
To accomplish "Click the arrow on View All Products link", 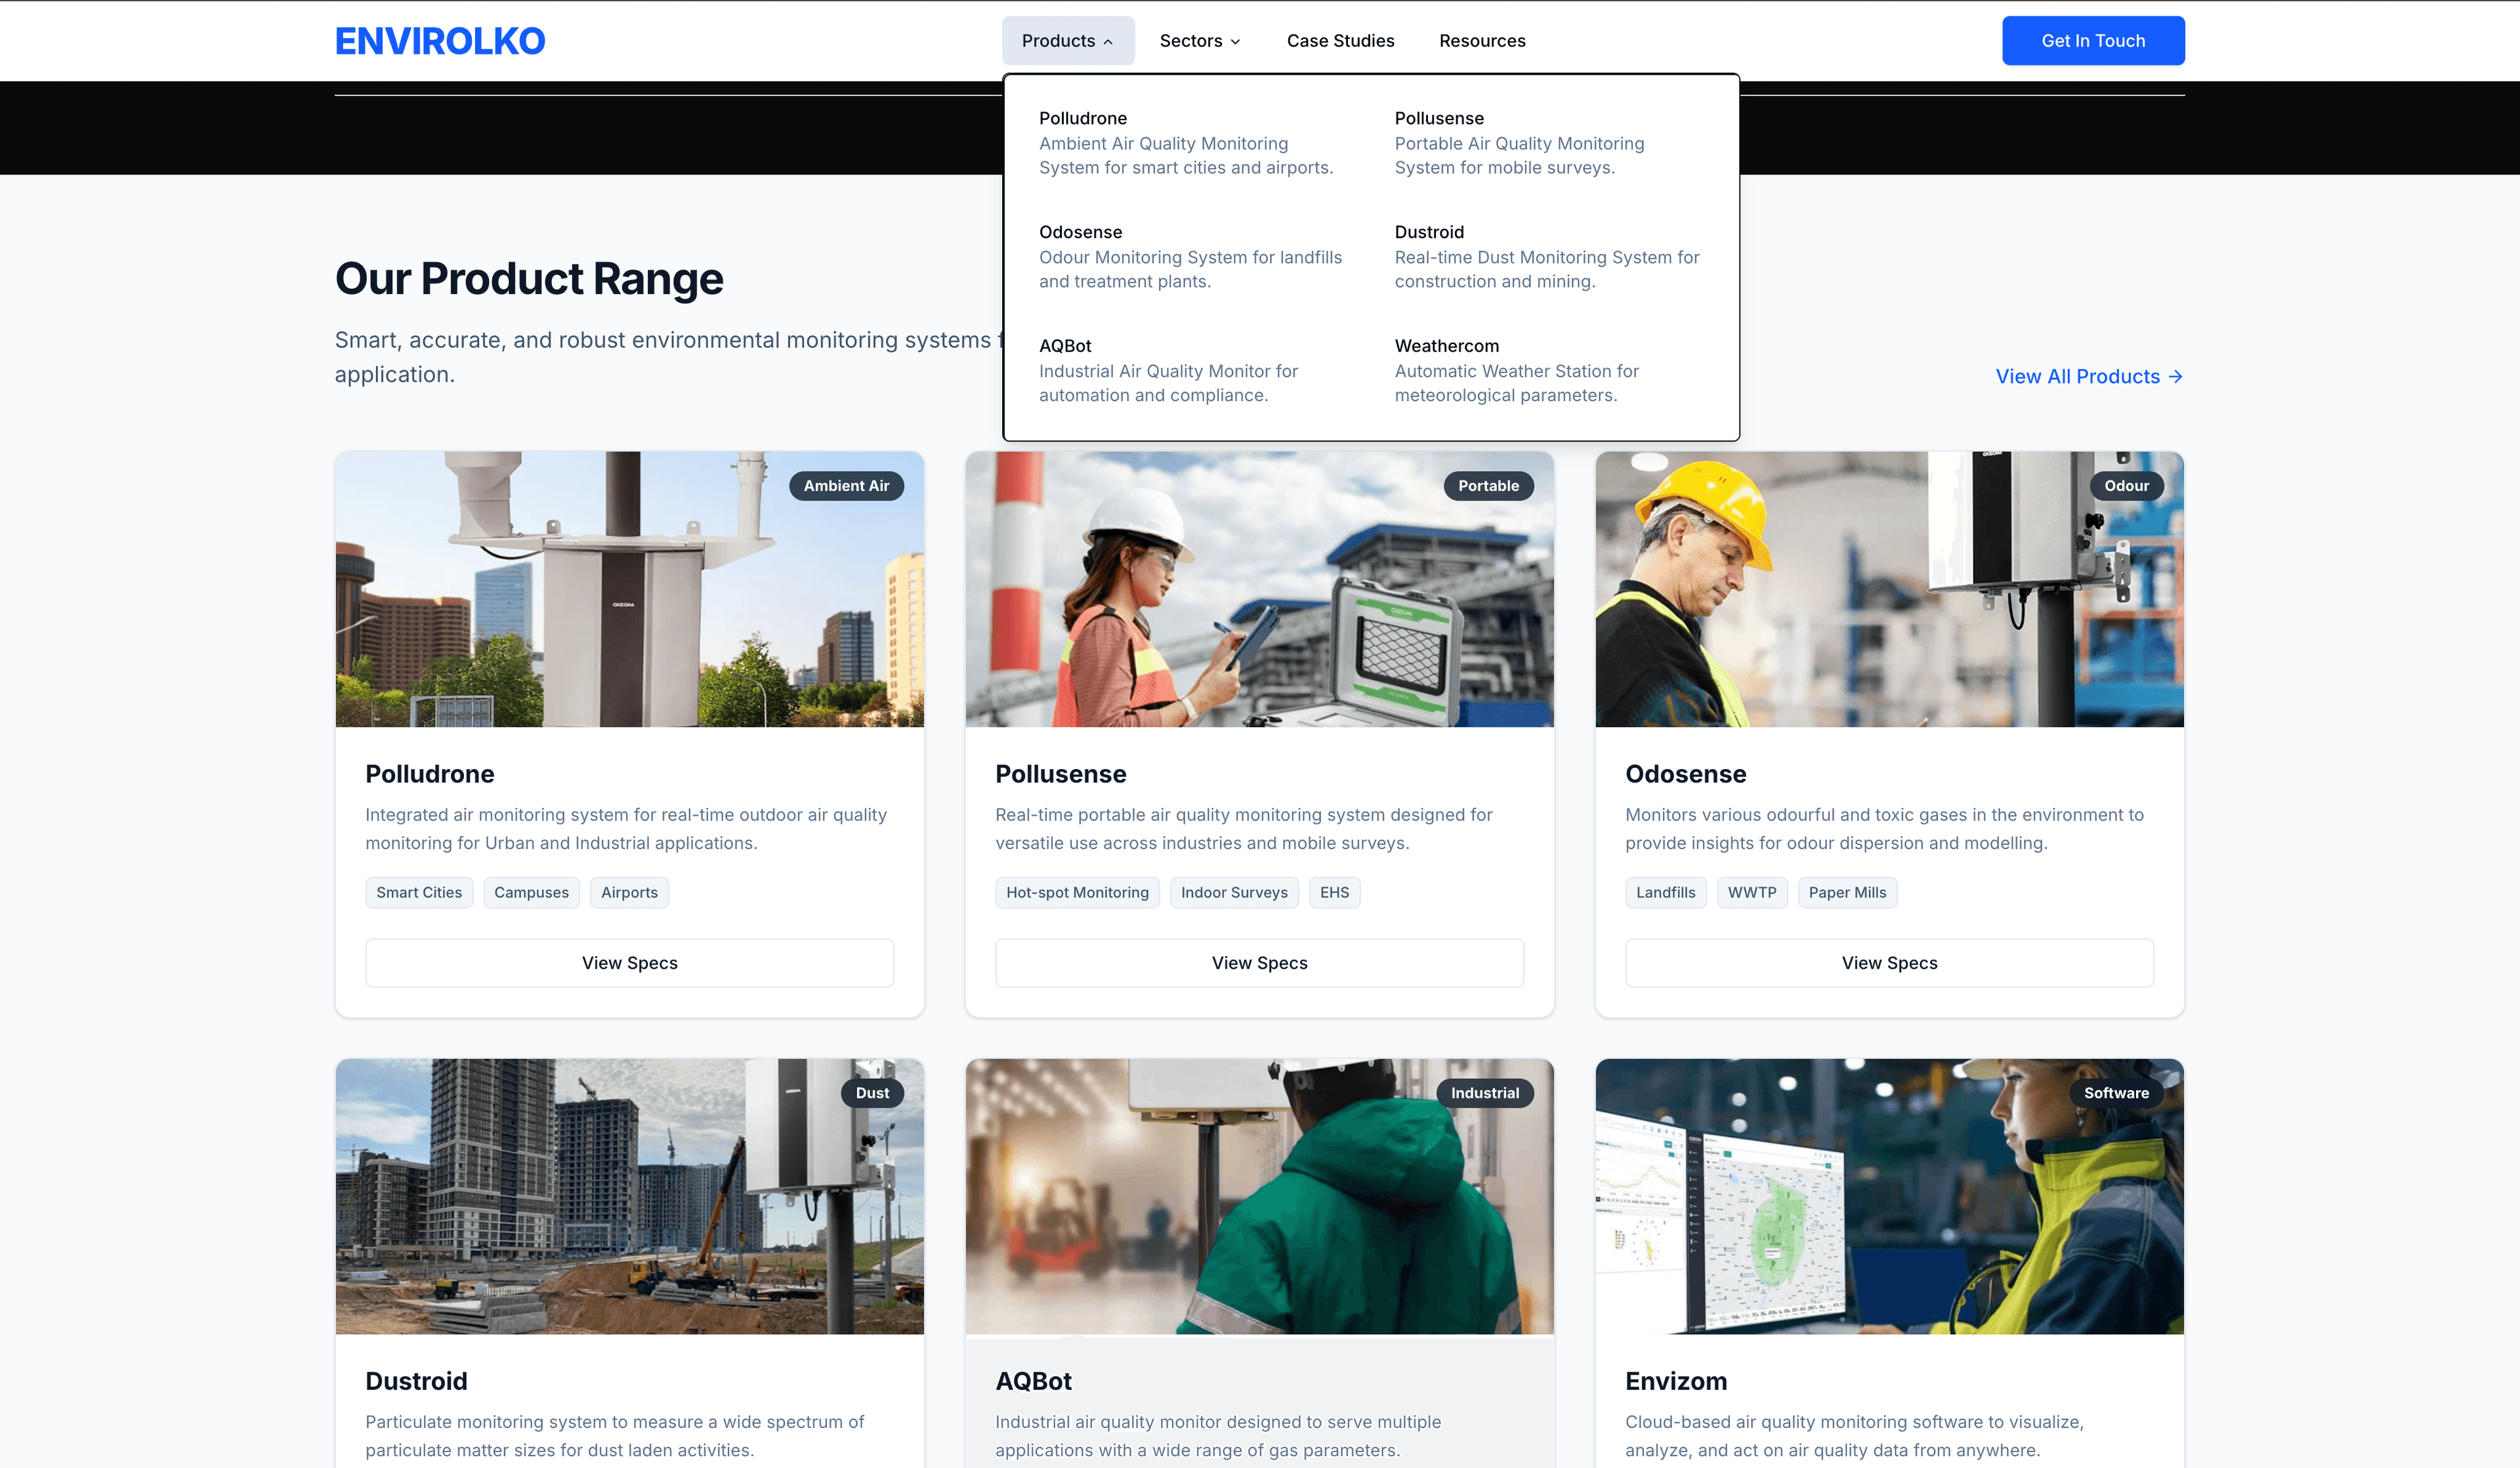I will [2177, 376].
